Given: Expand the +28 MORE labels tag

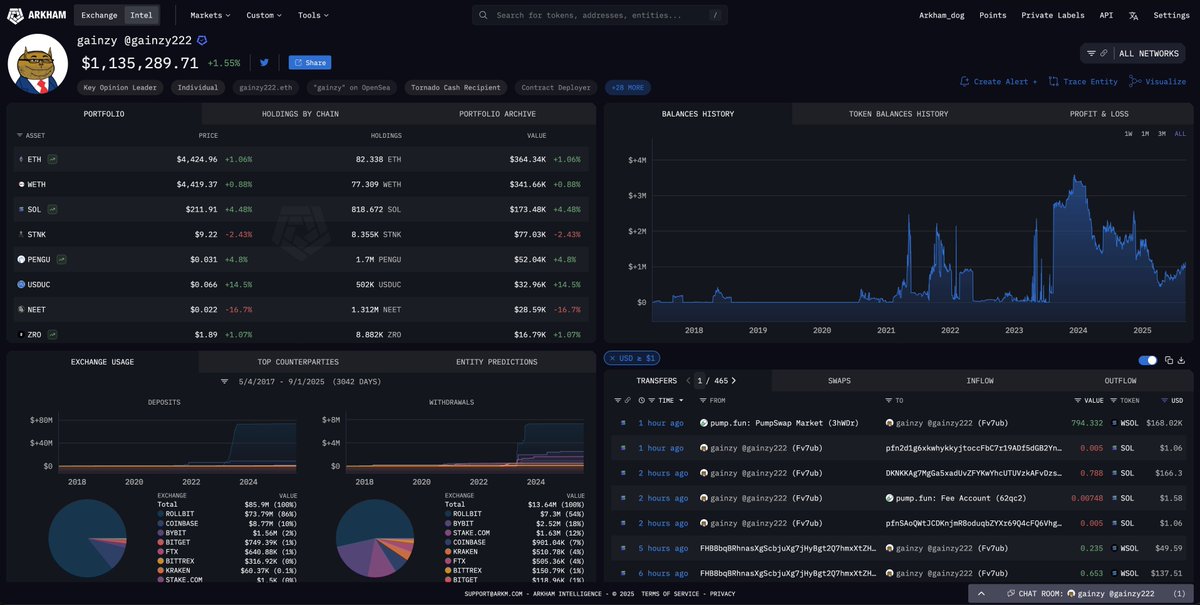Looking at the screenshot, I should (x=628, y=87).
